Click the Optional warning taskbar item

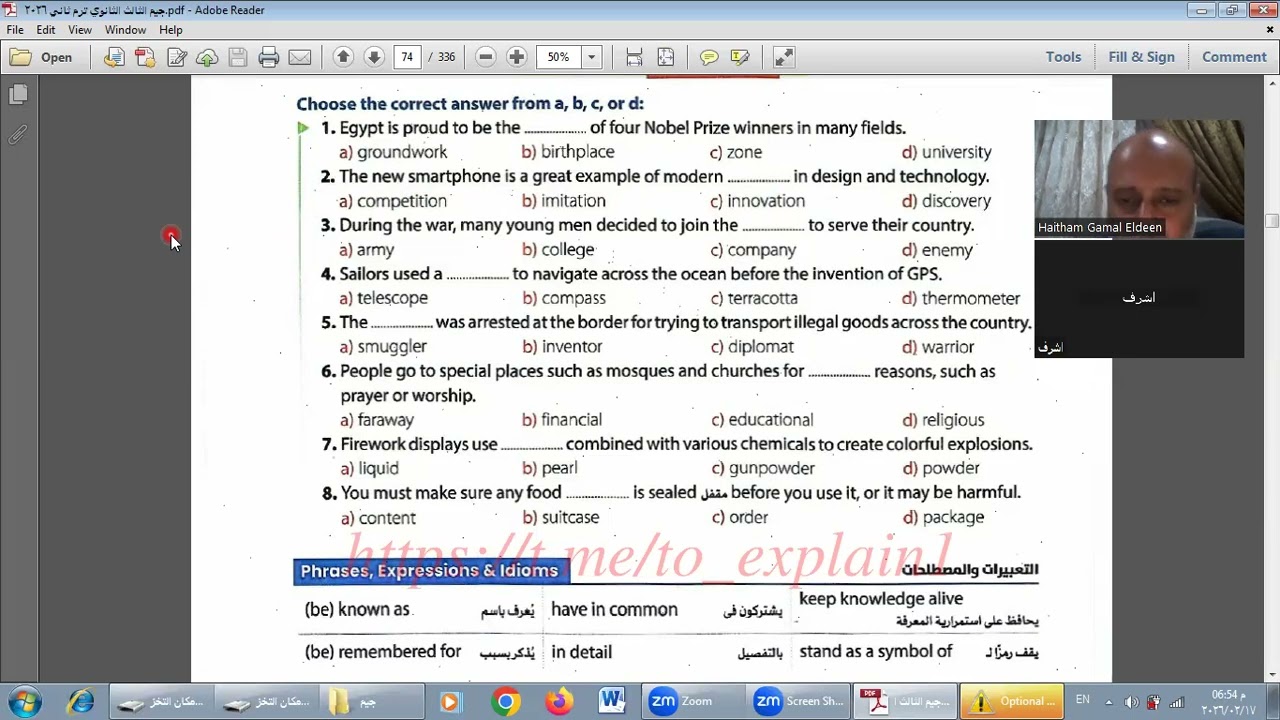point(1010,702)
